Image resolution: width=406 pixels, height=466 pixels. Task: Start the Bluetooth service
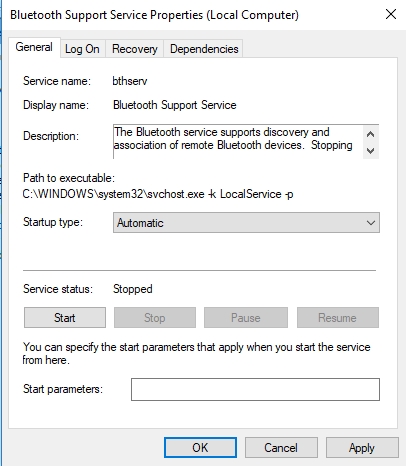click(65, 318)
